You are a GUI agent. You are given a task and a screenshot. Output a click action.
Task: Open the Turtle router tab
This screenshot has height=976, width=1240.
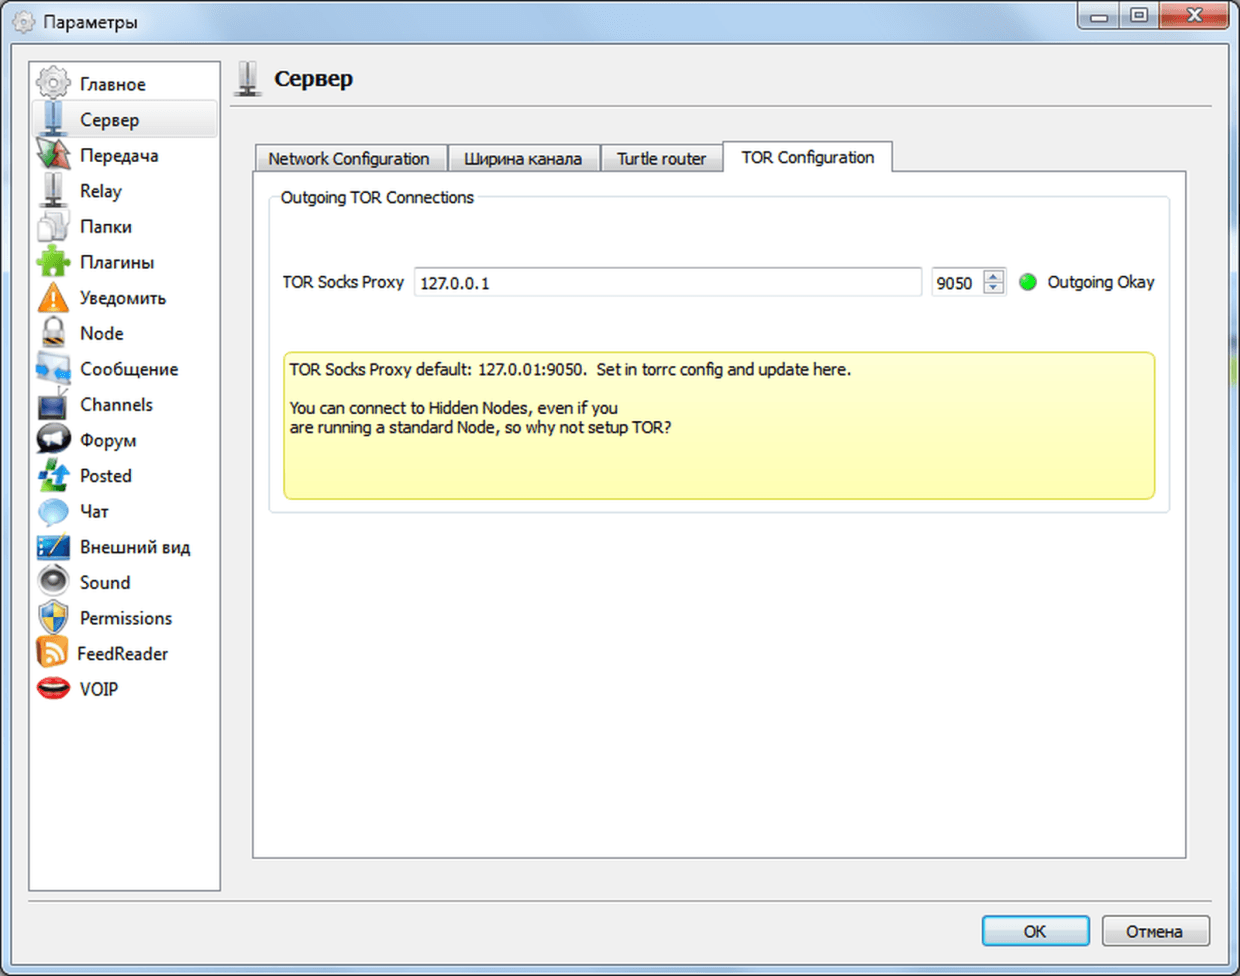(x=661, y=159)
